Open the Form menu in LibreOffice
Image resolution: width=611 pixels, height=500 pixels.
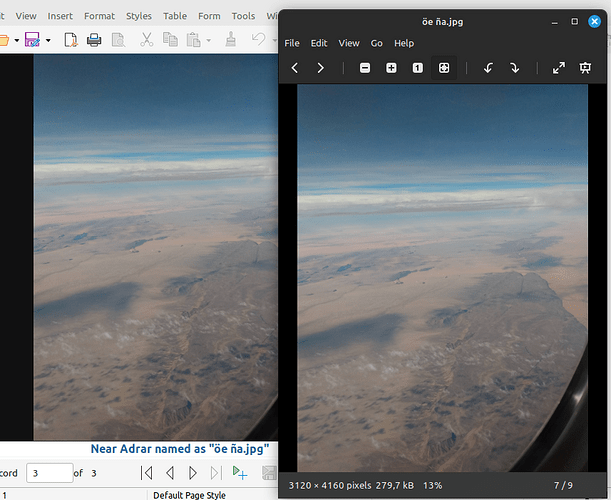209,16
